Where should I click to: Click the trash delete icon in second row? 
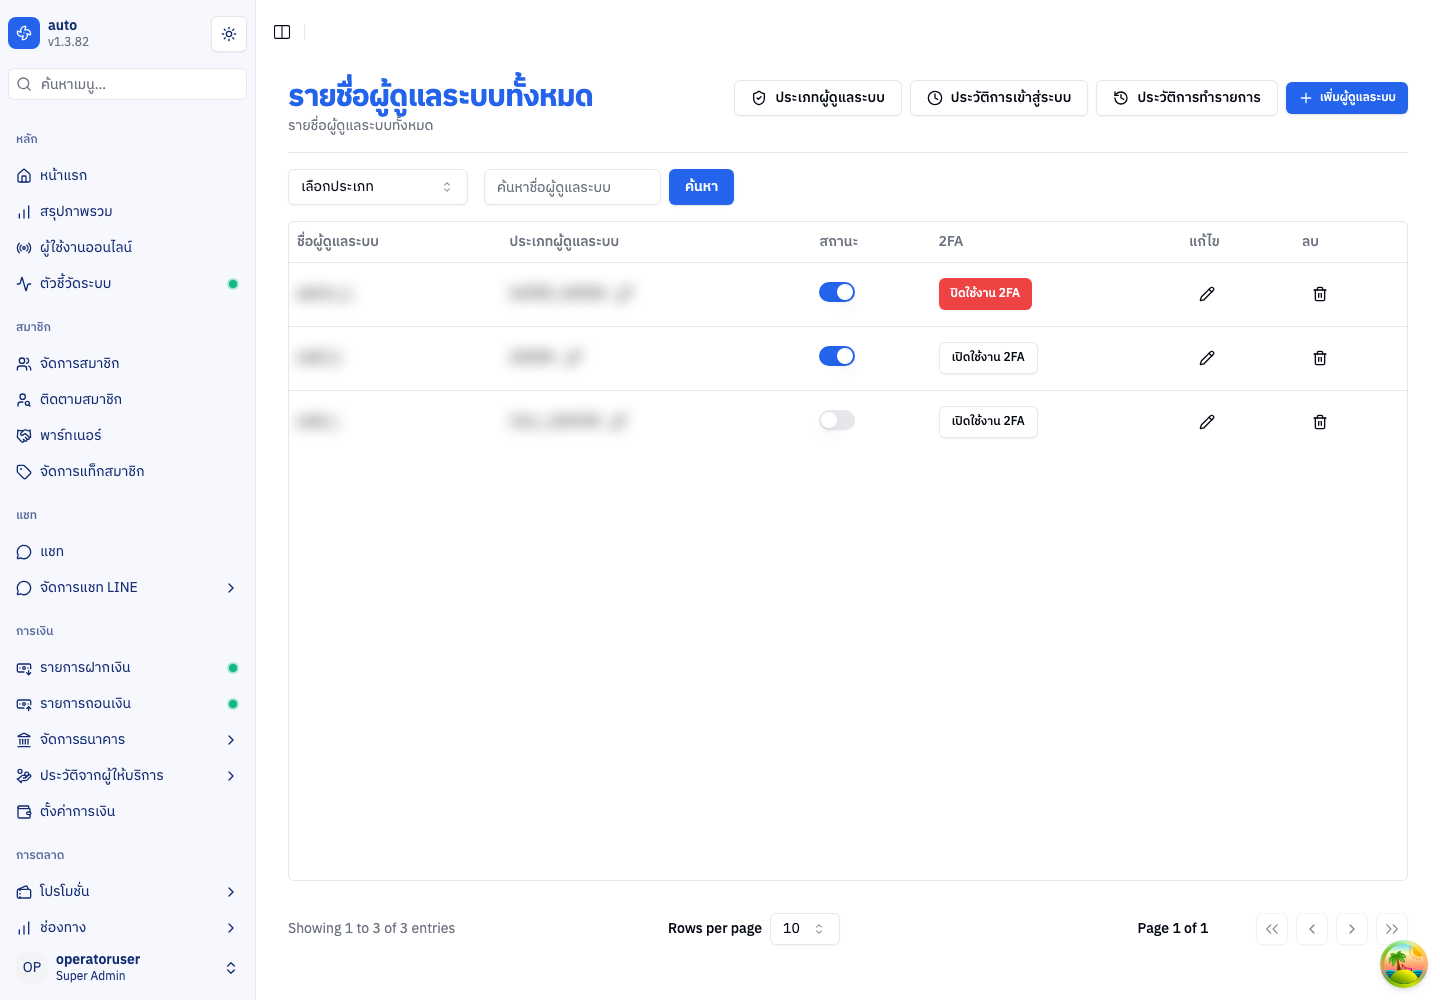coord(1320,358)
